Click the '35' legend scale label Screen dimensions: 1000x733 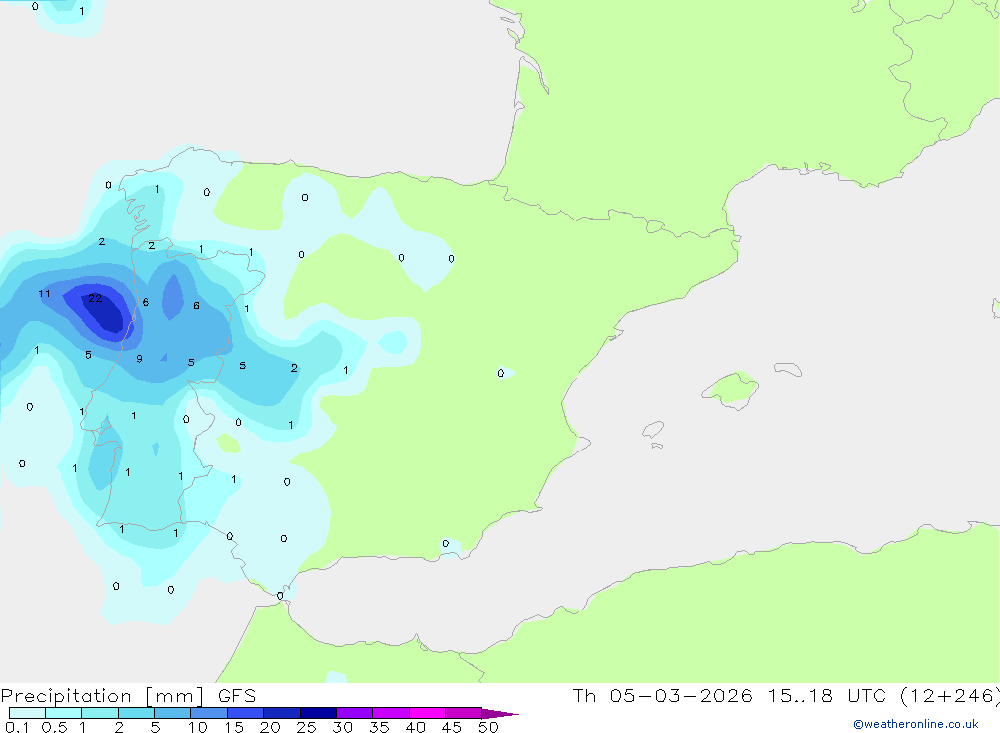point(379,727)
